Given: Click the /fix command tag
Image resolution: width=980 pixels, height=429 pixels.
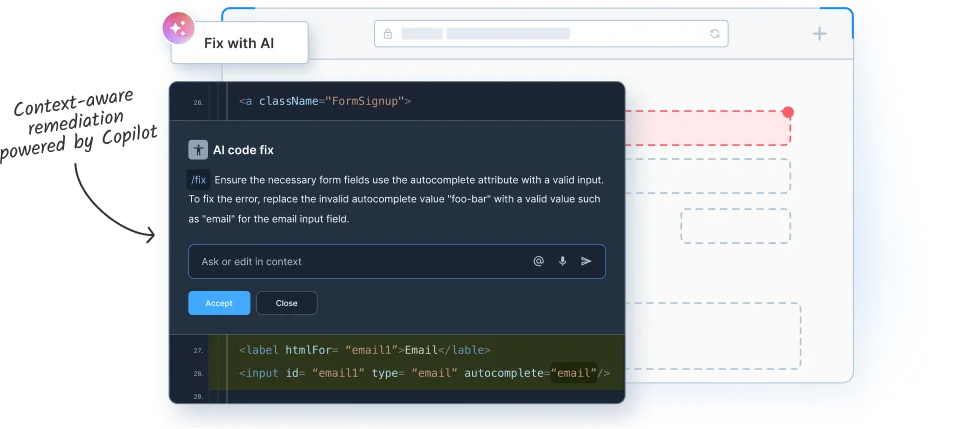Looking at the screenshot, I should pyautogui.click(x=199, y=180).
